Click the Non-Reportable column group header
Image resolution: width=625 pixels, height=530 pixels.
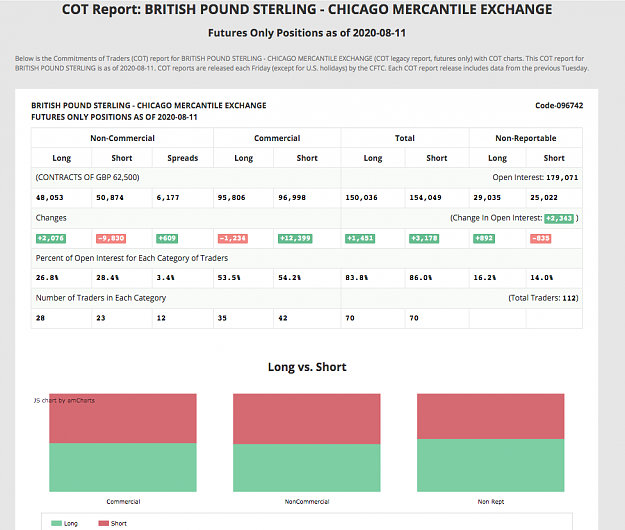click(x=526, y=138)
